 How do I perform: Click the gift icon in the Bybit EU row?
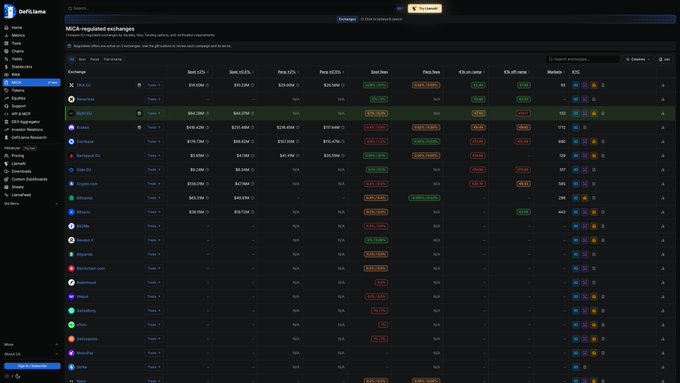click(139, 113)
